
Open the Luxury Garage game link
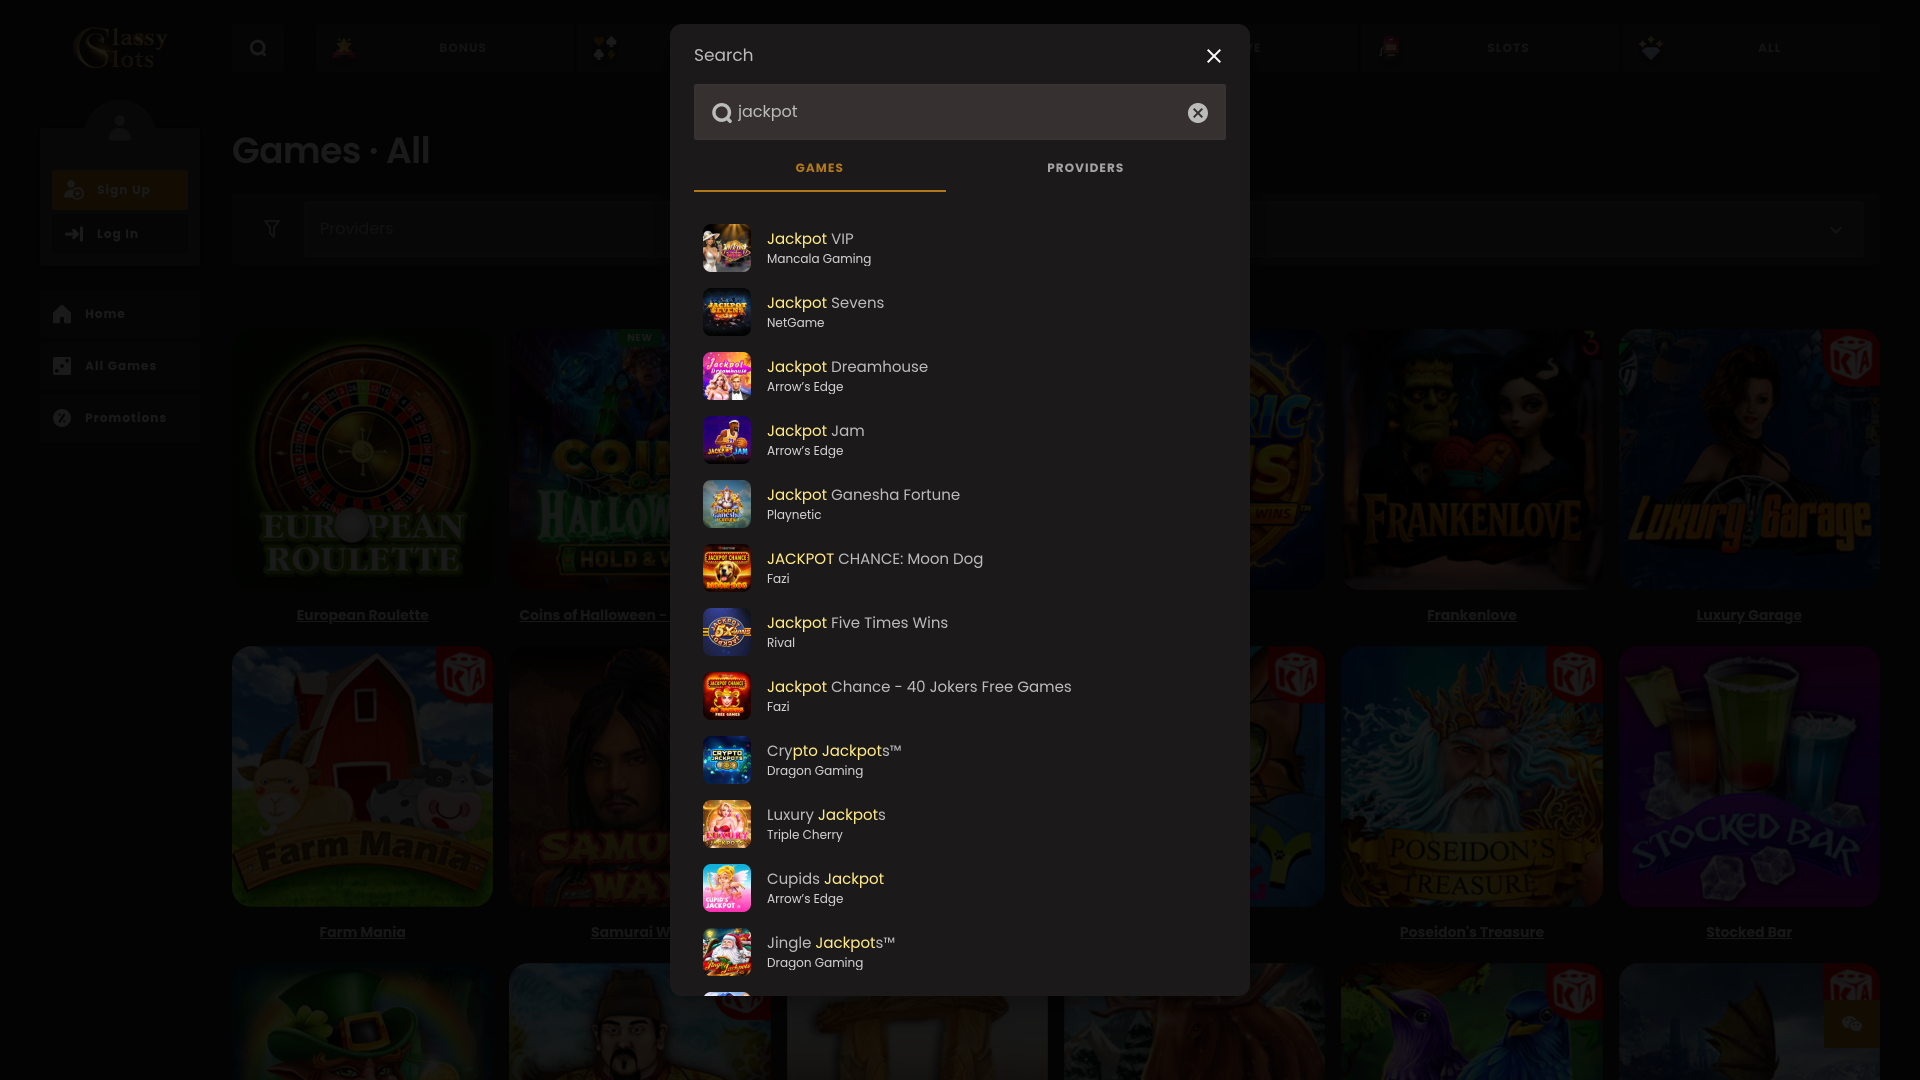(x=1748, y=615)
